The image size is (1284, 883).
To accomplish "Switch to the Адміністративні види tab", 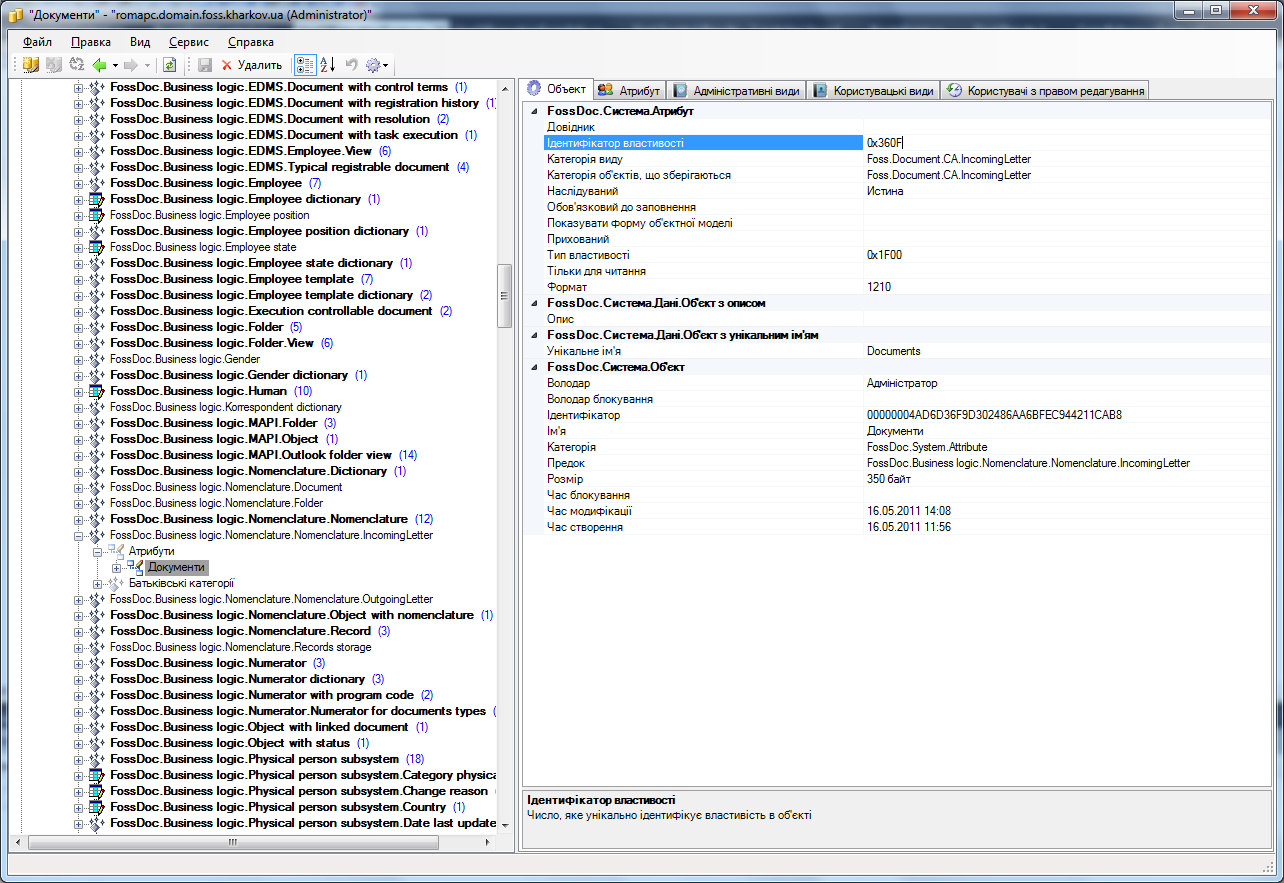I will click(x=736, y=91).
